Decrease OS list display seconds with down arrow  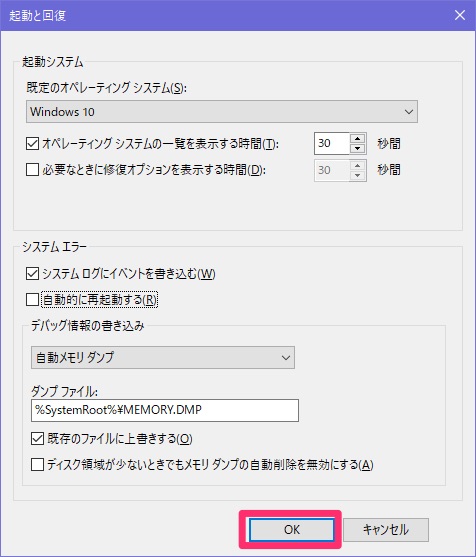[358, 148]
